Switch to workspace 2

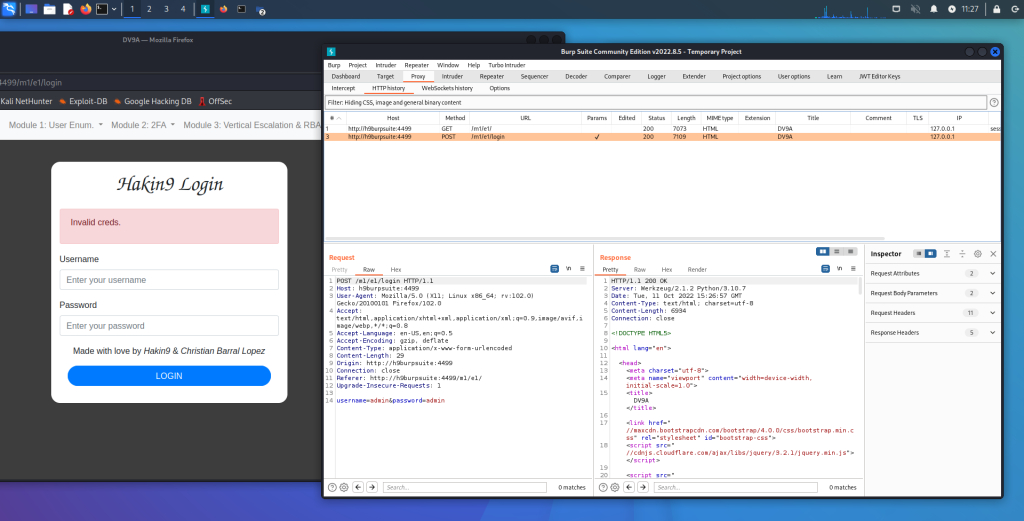click(149, 9)
